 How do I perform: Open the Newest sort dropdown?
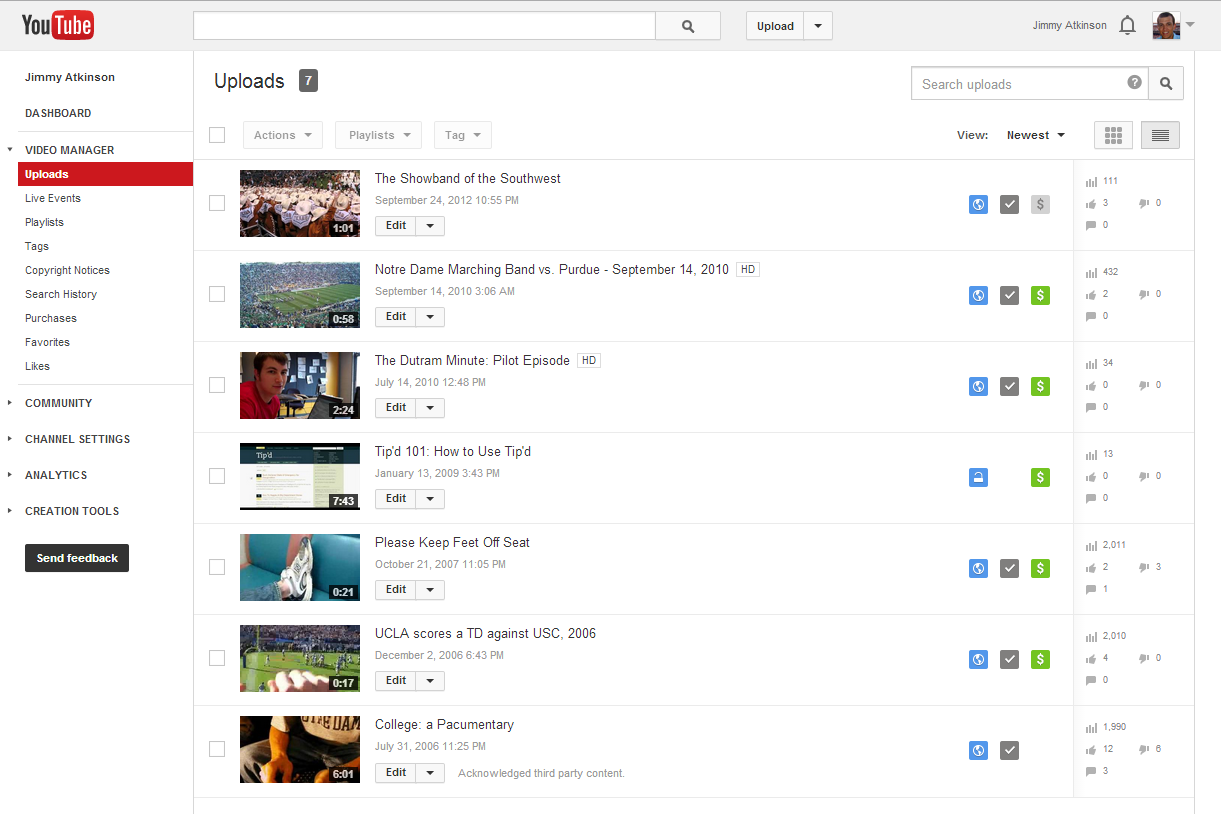[x=1035, y=135]
